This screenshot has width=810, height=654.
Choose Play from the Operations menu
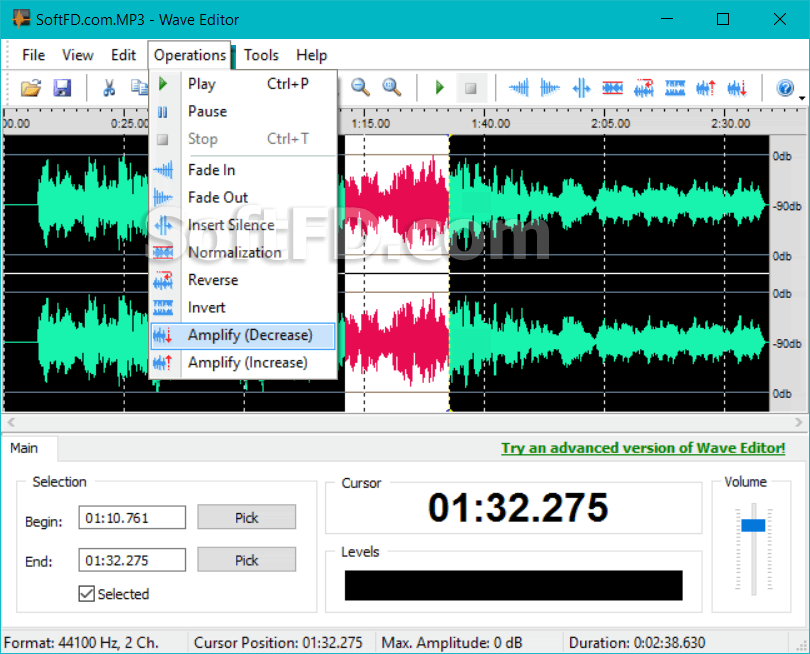[x=243, y=84]
